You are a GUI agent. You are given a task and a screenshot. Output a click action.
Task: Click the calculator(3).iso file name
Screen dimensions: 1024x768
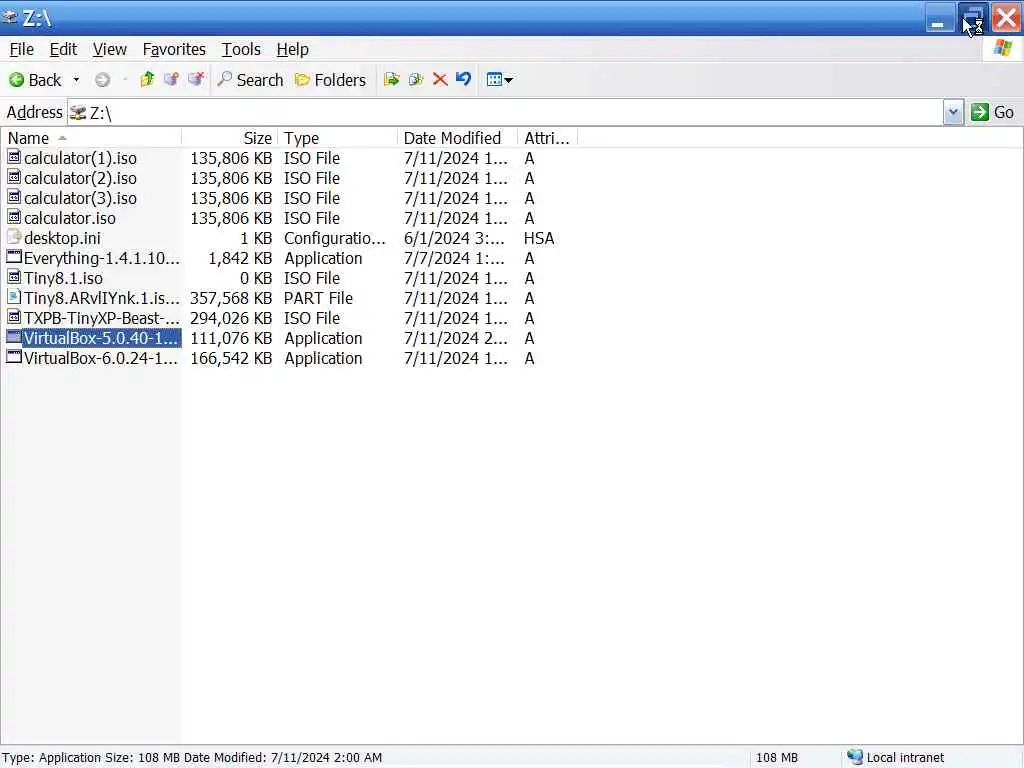point(80,199)
